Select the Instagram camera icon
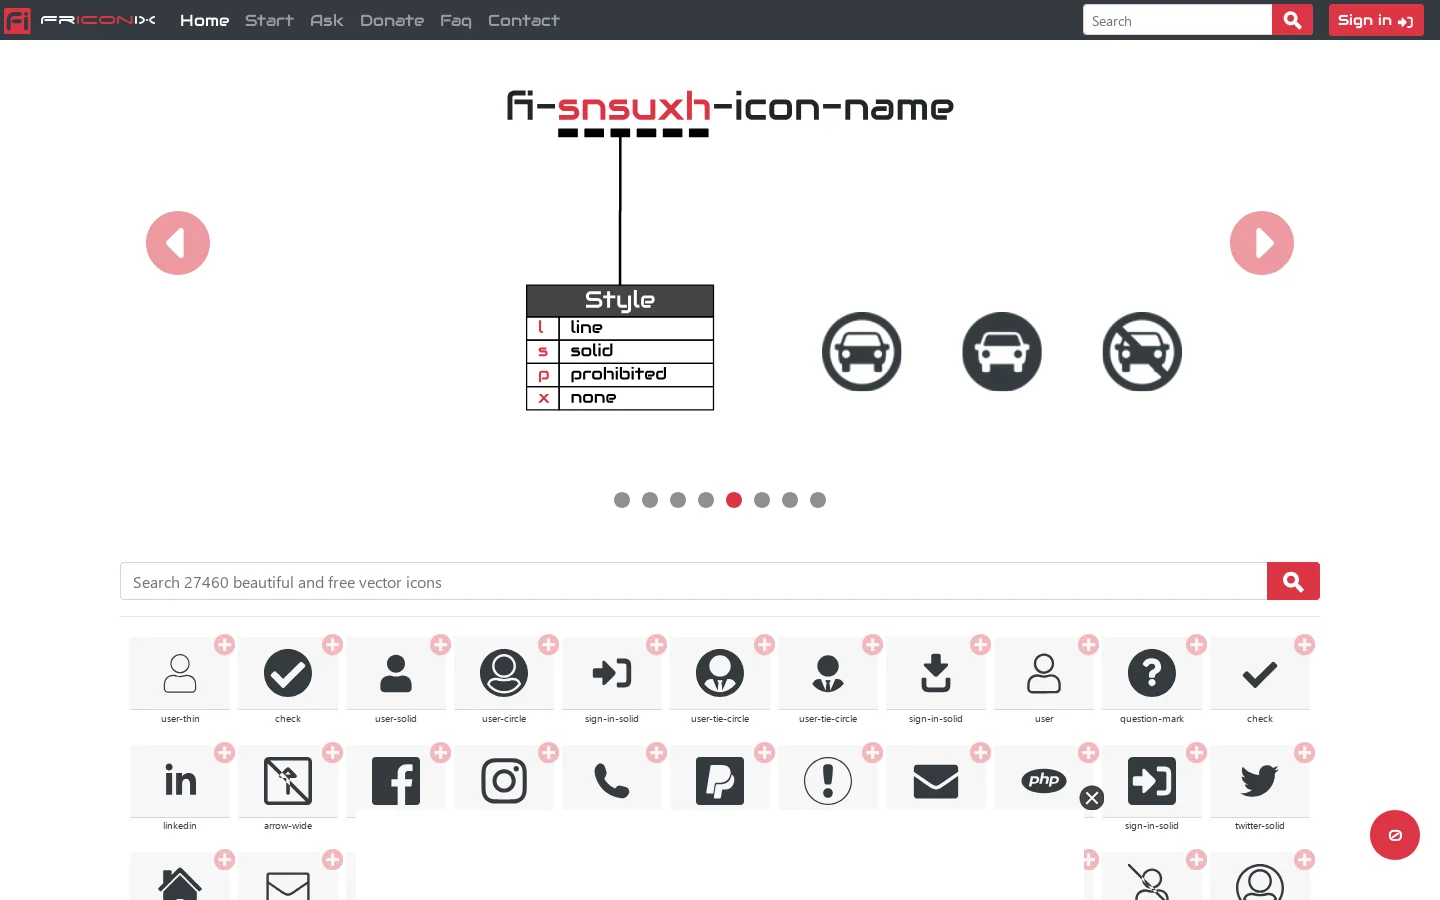This screenshot has width=1440, height=900. click(504, 781)
